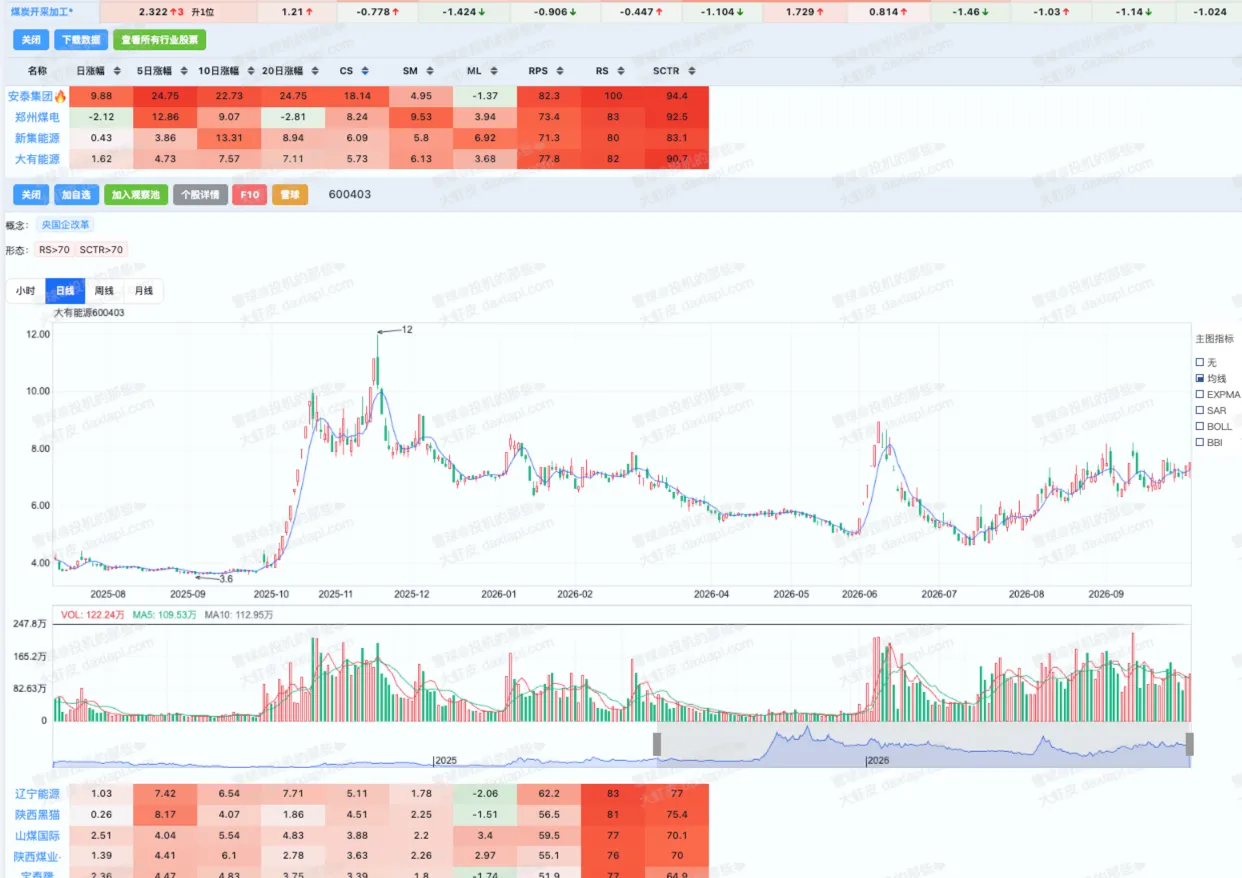
Task: Click the fire icon beside 安泰集团
Action: [x=60, y=96]
